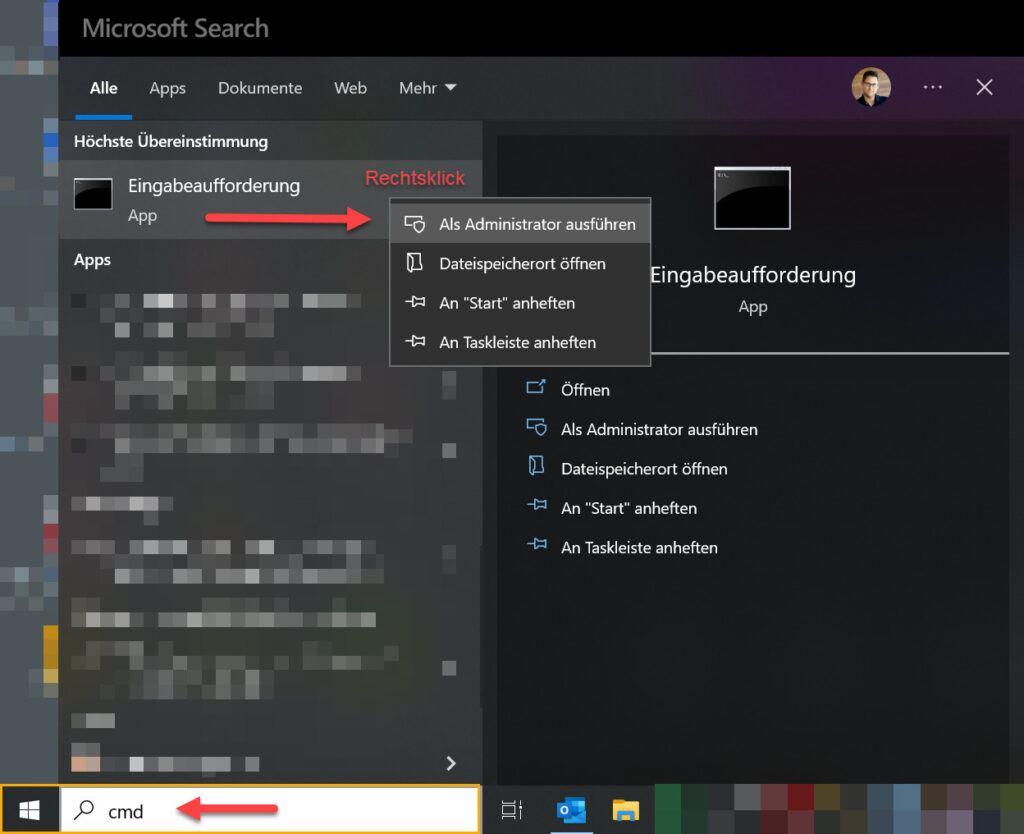Expand the last Apps result chevron arrow
The width and height of the screenshot is (1024, 834).
click(x=451, y=763)
